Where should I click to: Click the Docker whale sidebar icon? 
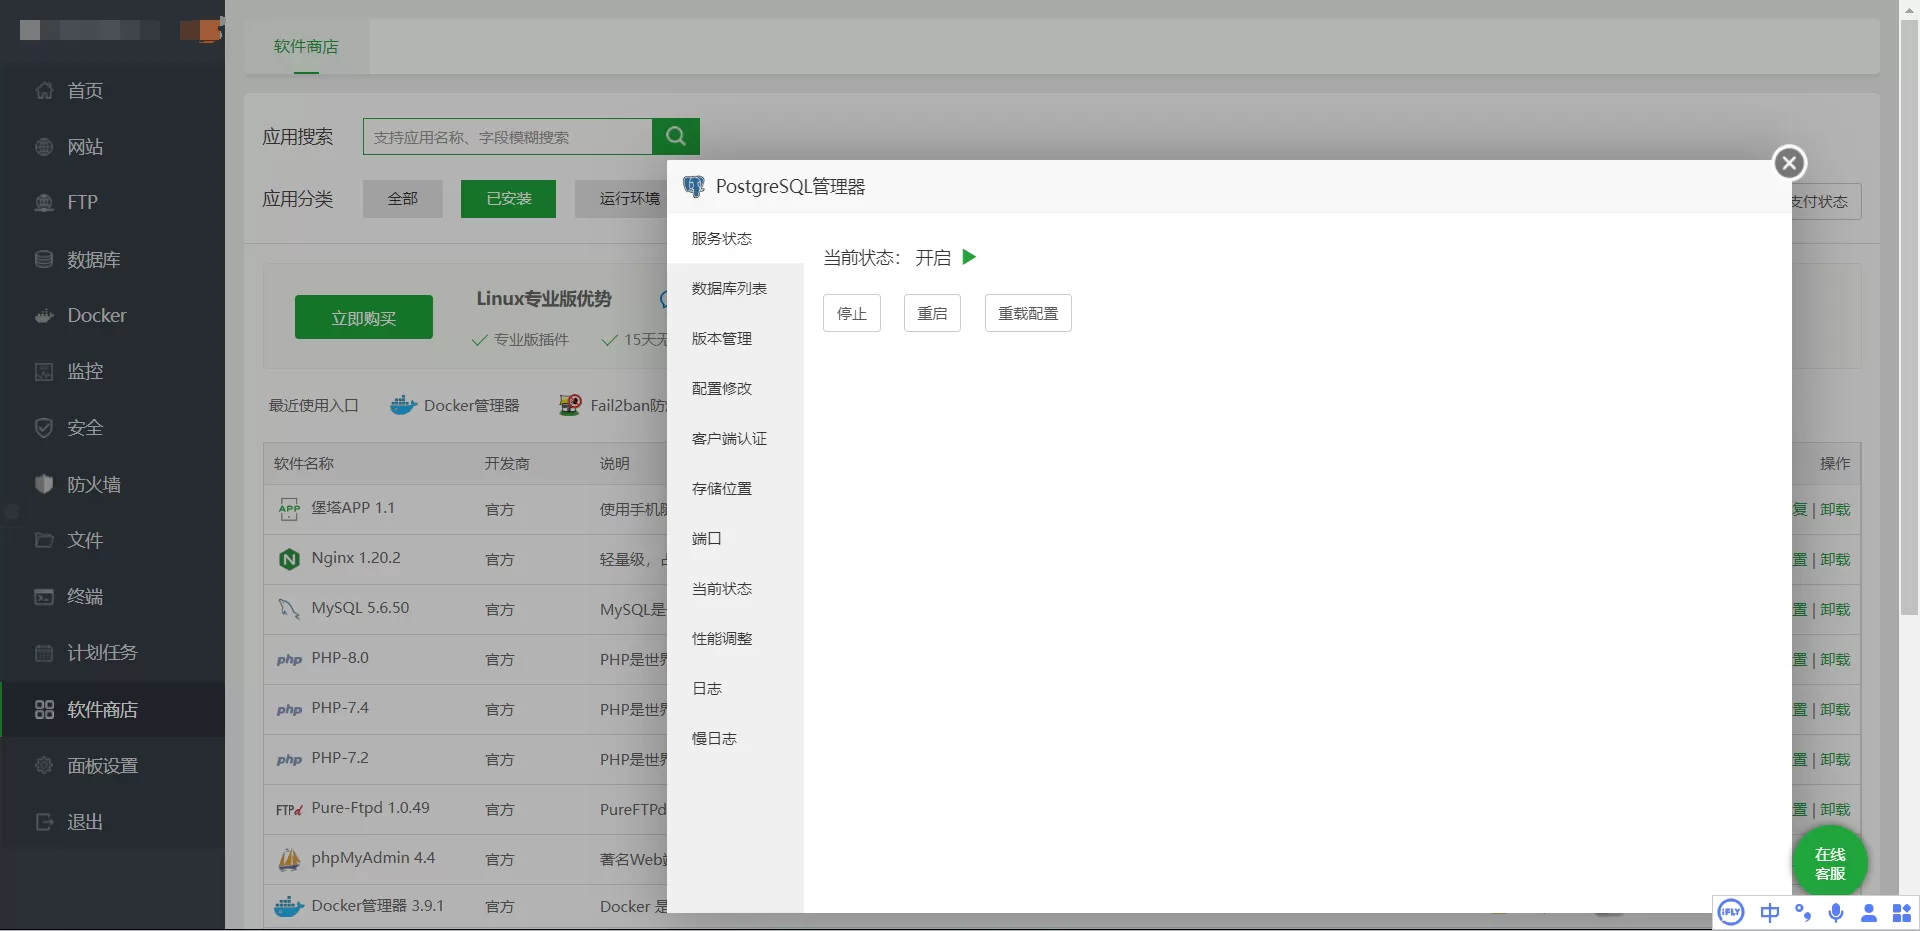(44, 316)
